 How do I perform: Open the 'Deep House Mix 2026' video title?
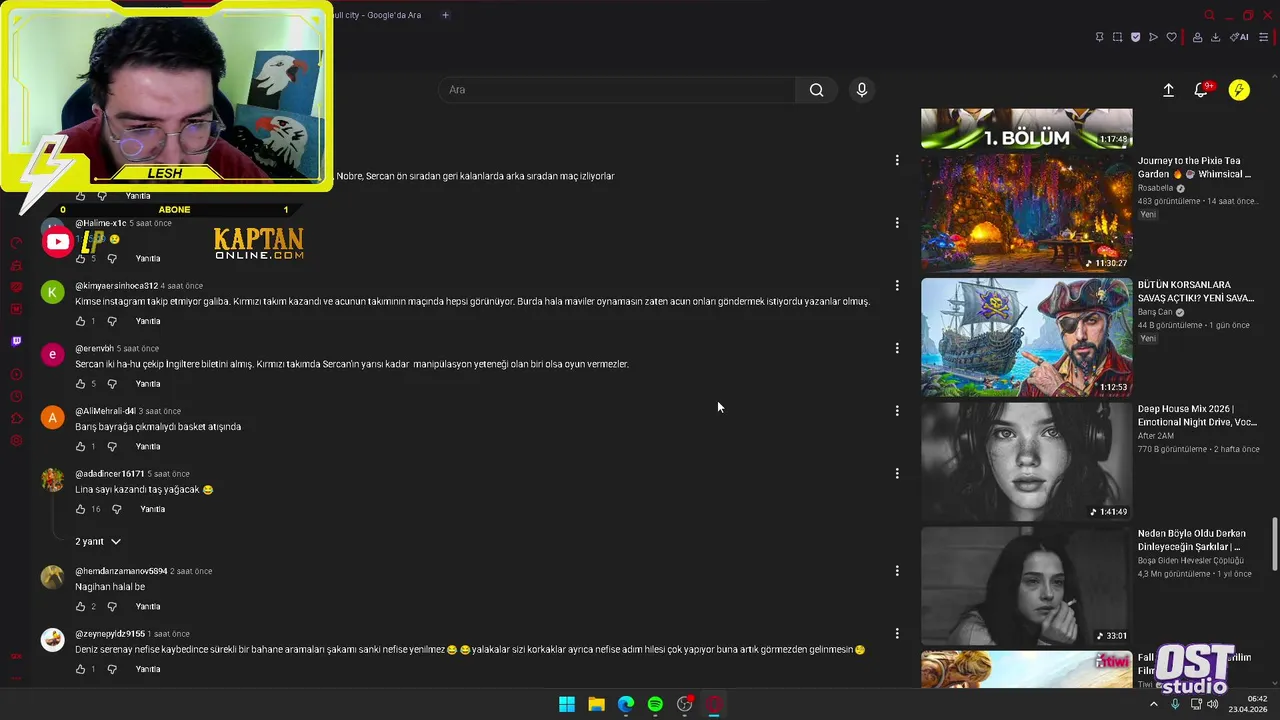tap(1197, 415)
